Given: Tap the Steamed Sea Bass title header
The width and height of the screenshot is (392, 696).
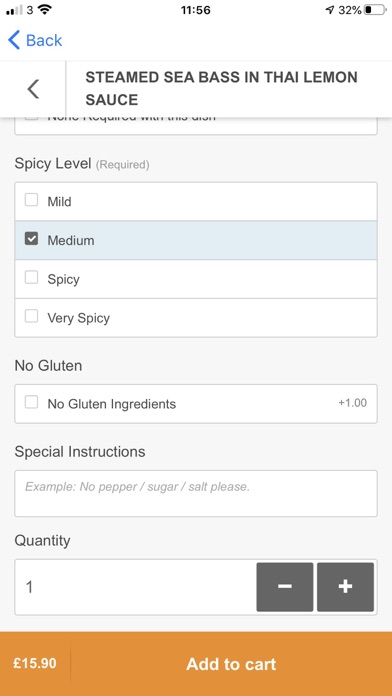Looking at the screenshot, I should pos(221,88).
